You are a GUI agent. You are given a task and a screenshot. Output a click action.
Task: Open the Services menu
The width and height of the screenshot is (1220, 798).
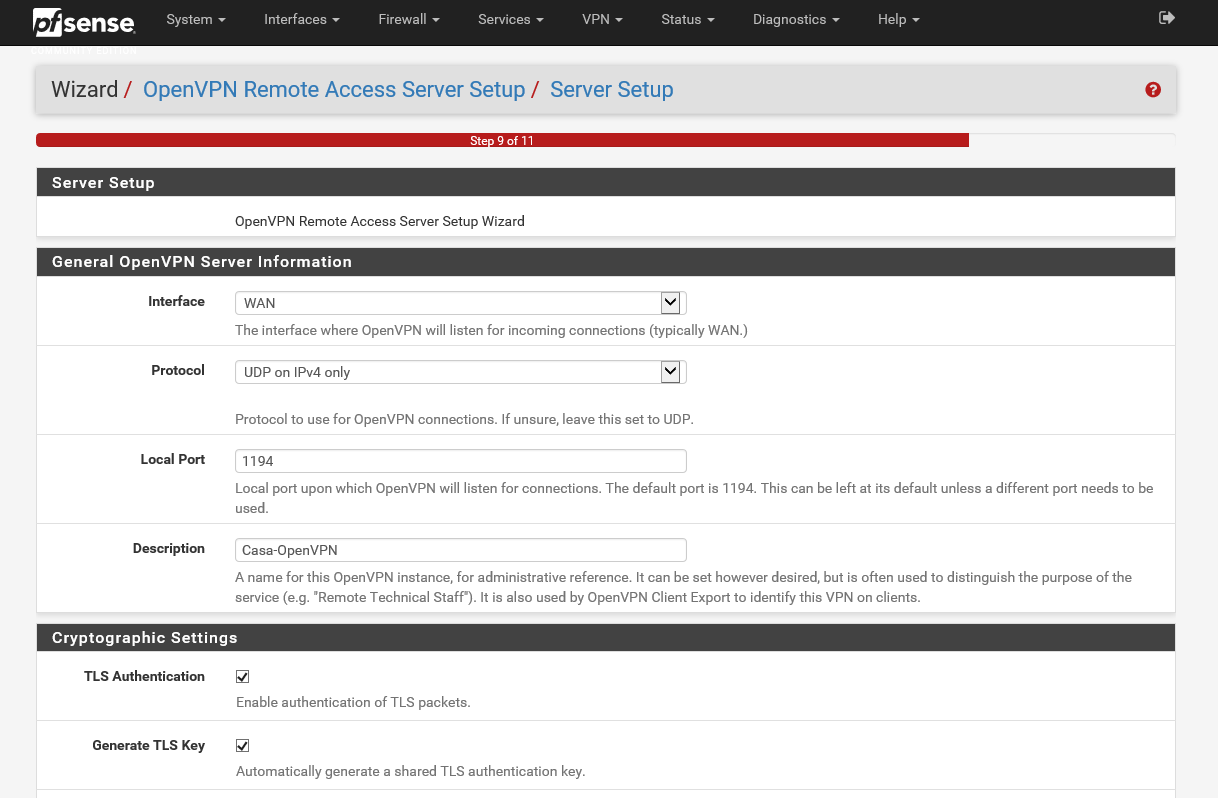[511, 19]
